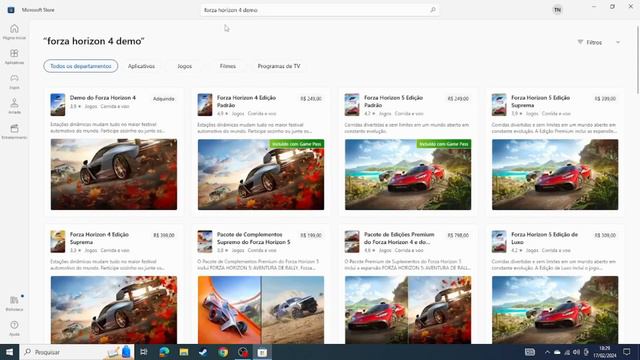Click the price on Forza Horizon 5 Edição Suprema
Image resolution: width=640 pixels, height=360 pixels.
(605, 99)
